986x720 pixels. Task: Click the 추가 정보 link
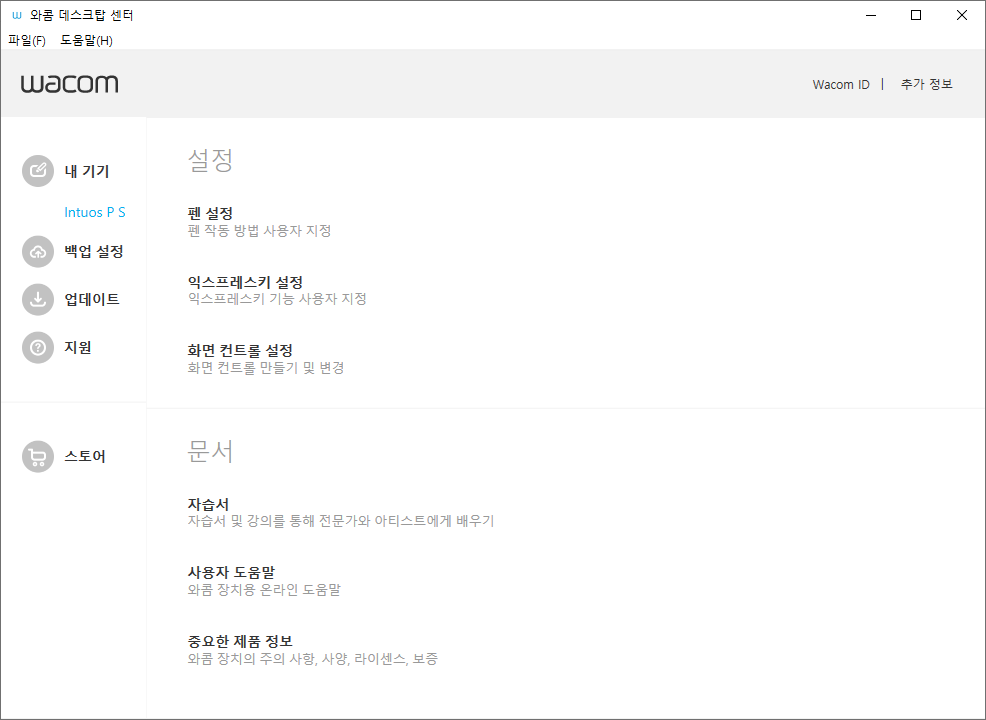[x=926, y=84]
